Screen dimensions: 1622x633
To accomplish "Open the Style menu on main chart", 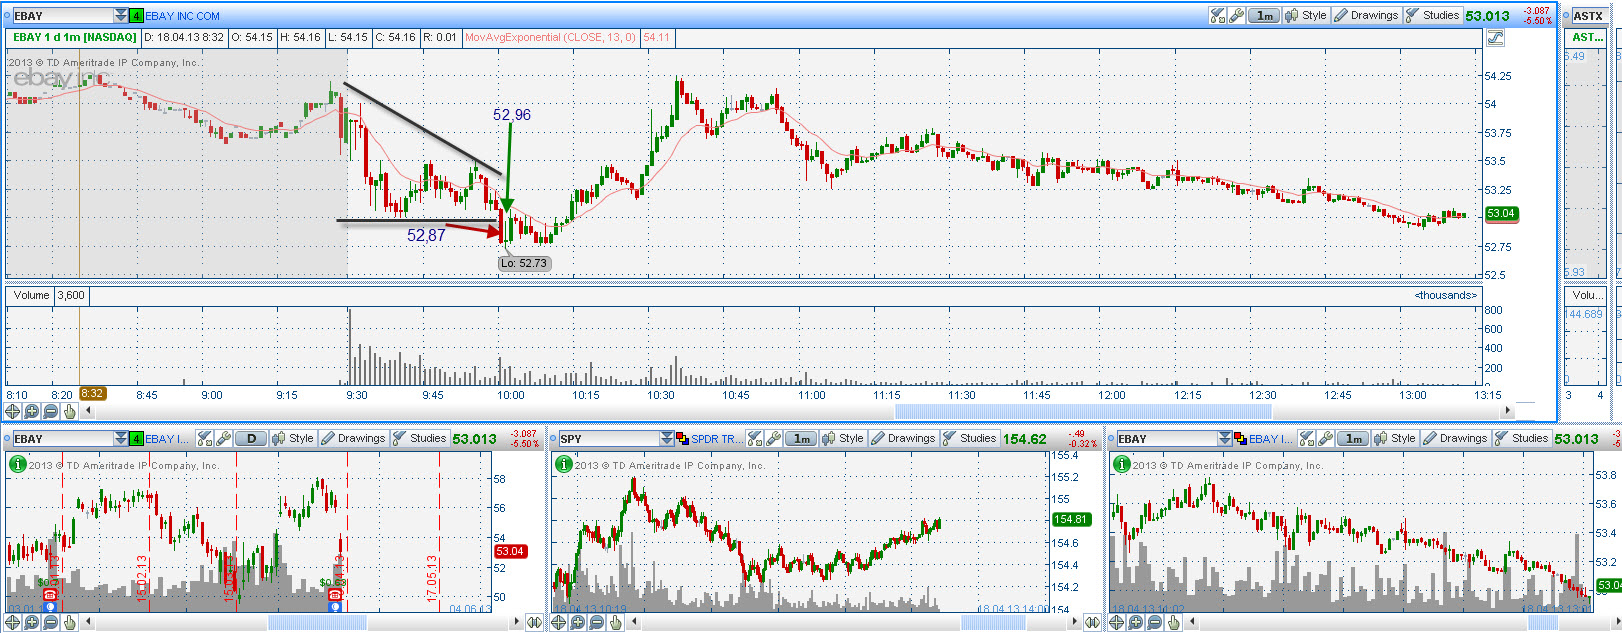I will coord(1306,15).
